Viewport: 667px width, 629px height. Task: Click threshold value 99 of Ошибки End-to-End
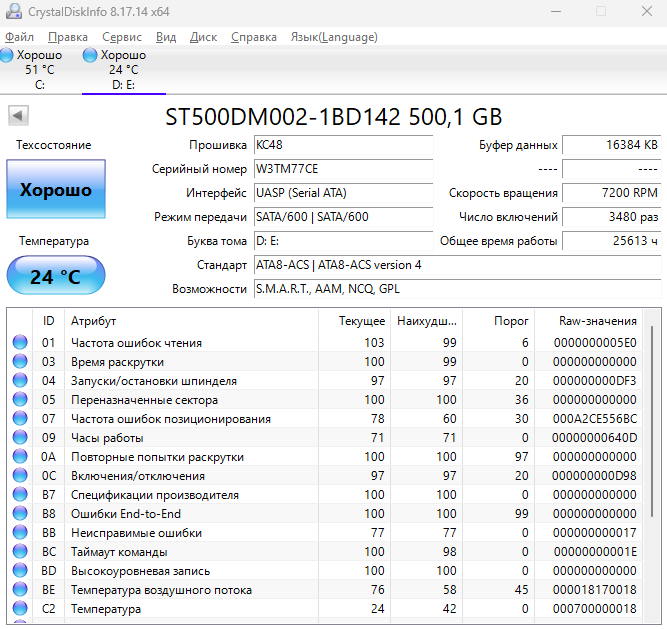522,514
